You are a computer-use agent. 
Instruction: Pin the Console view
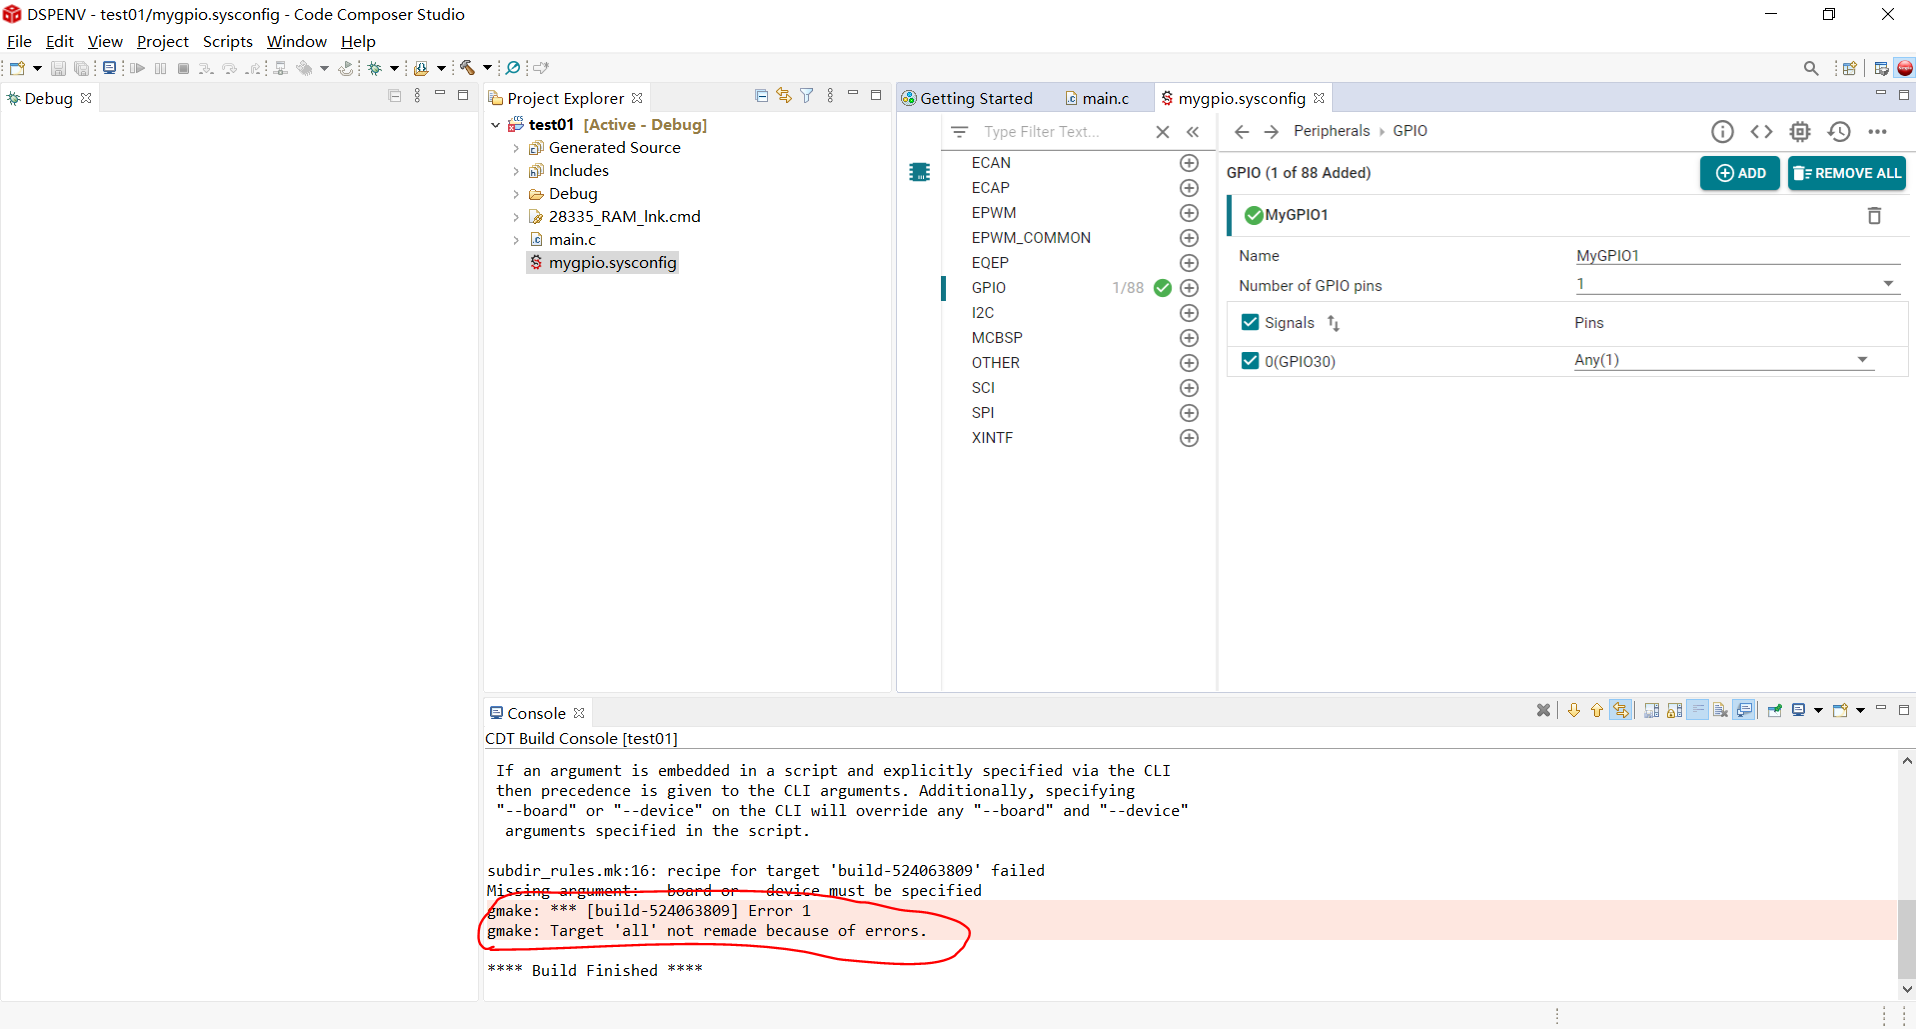[x=1774, y=710]
